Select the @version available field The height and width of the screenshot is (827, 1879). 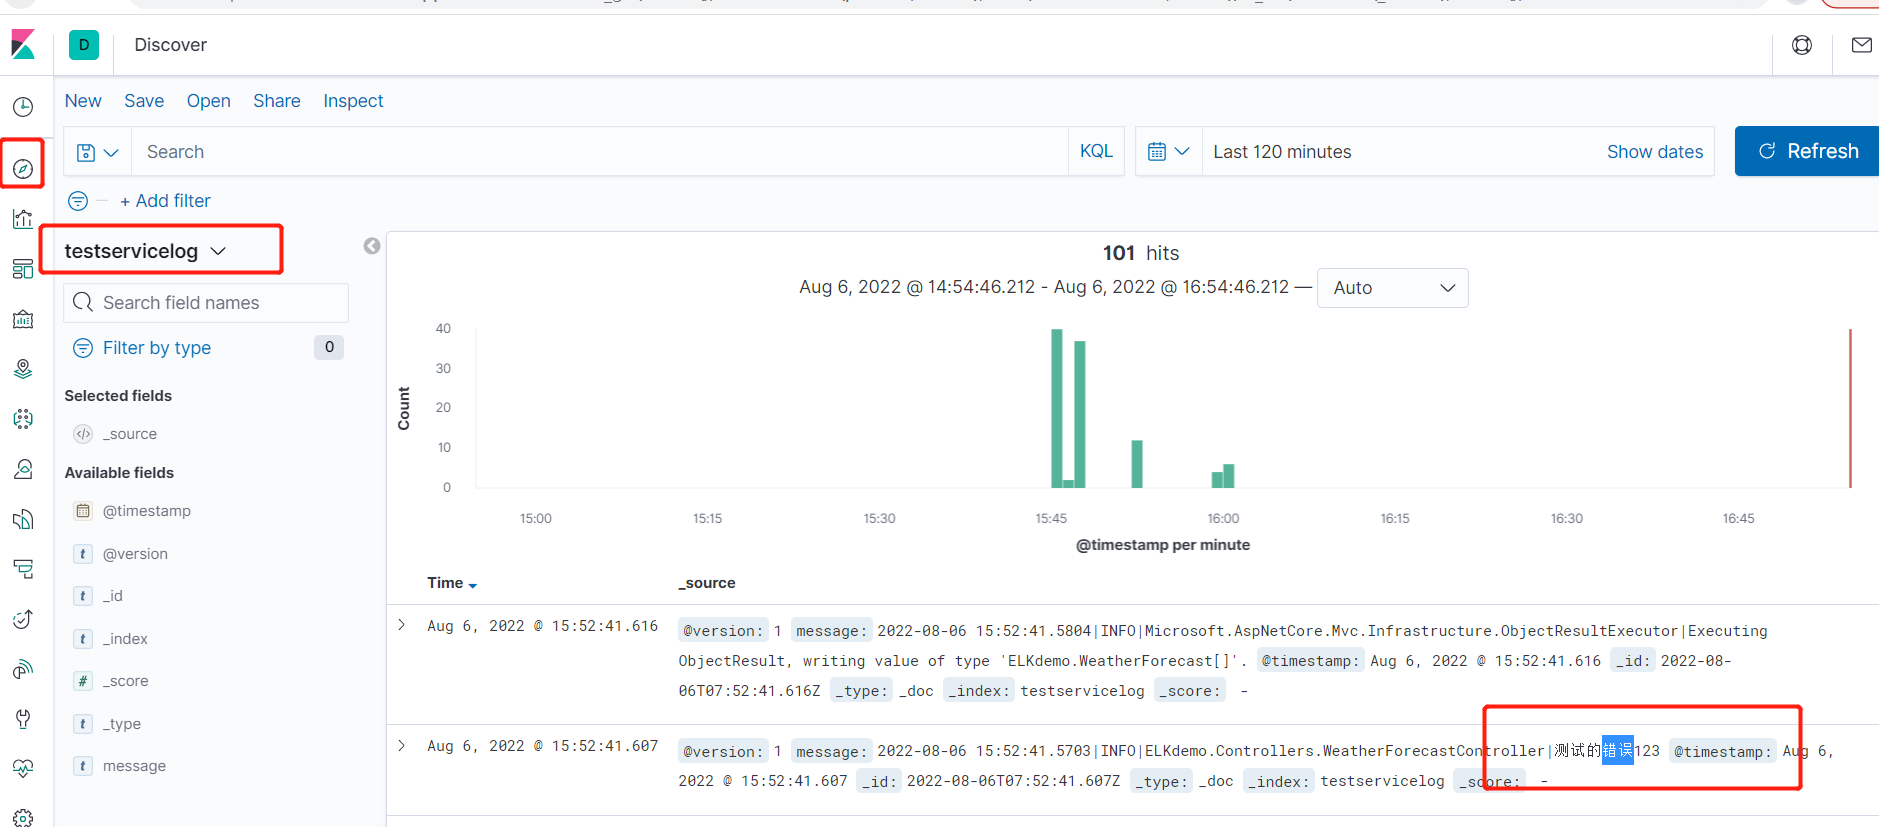click(135, 554)
